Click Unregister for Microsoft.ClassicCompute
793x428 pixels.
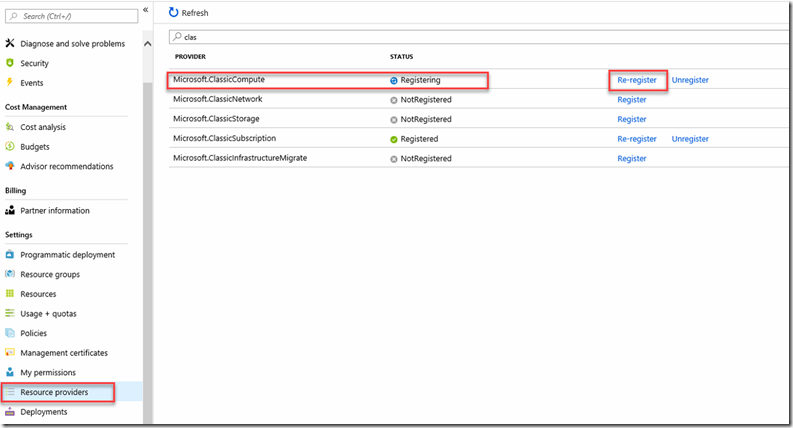coord(690,80)
